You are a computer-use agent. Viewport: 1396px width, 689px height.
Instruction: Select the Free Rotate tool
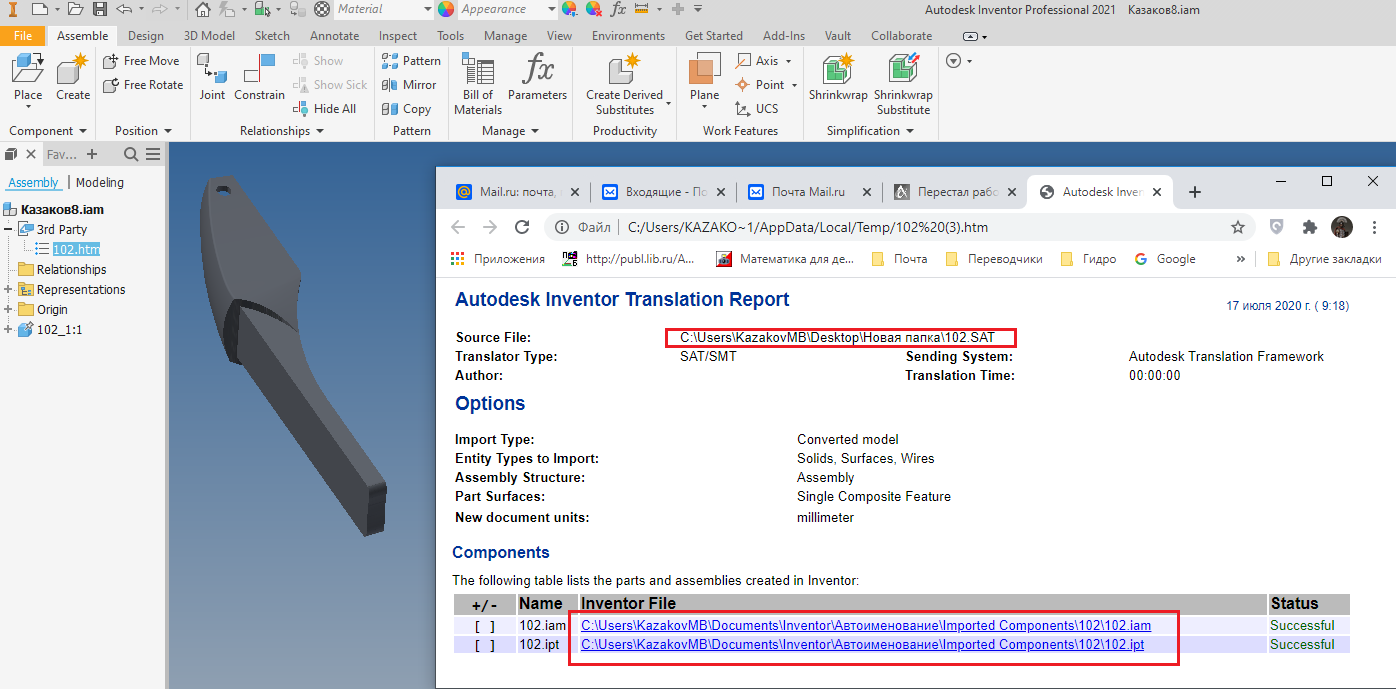pos(143,85)
